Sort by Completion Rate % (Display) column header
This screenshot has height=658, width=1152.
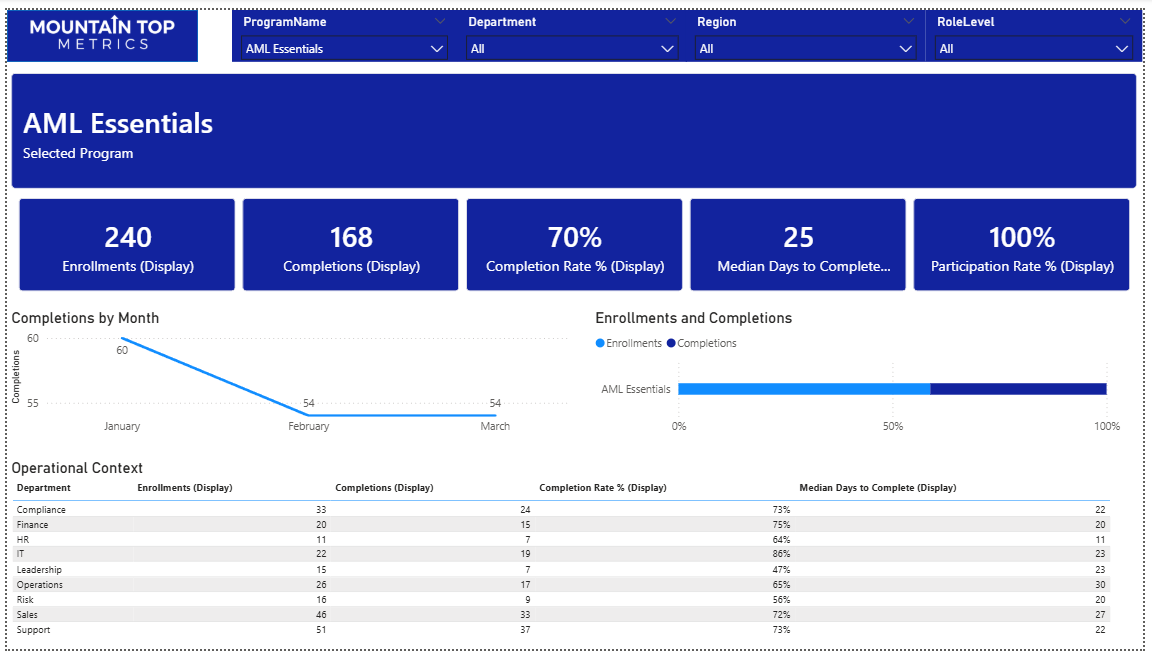(x=602, y=488)
